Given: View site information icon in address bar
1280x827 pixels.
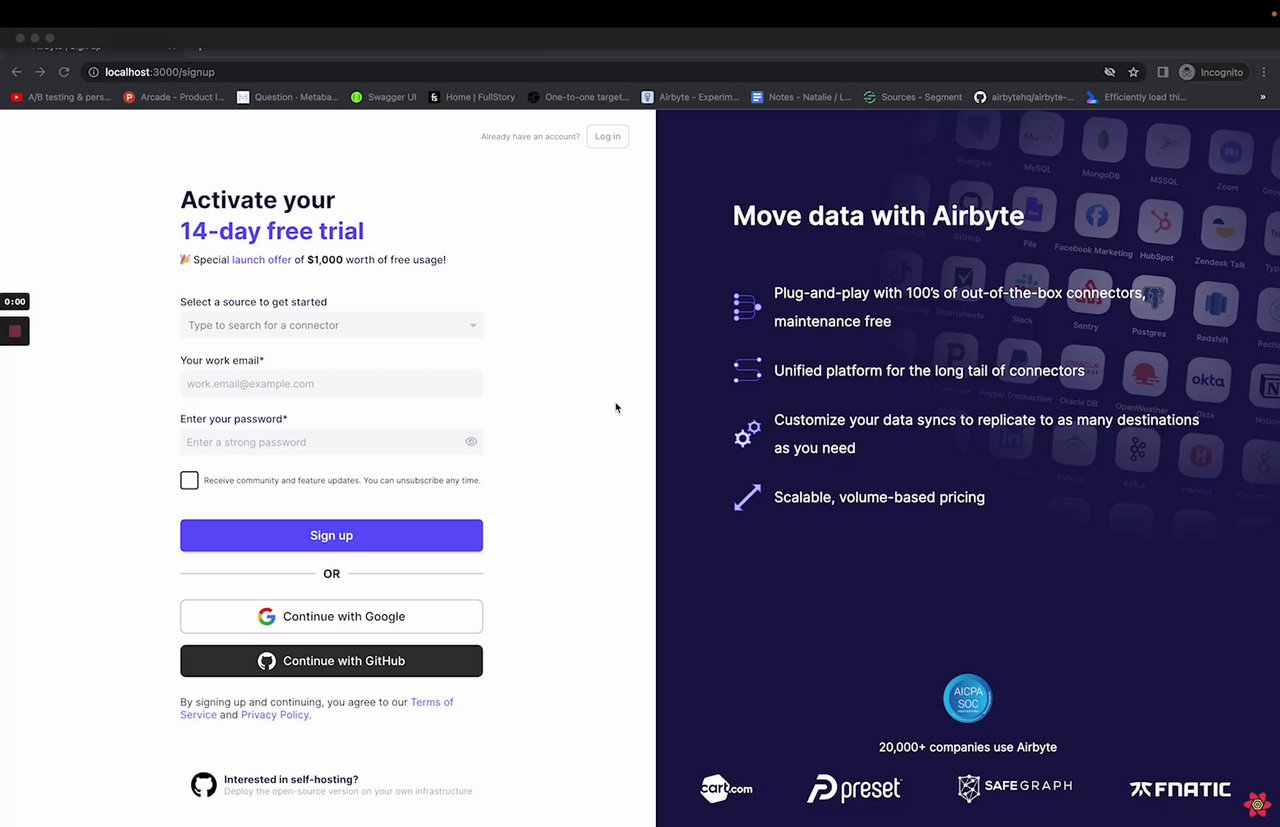Looking at the screenshot, I should (x=93, y=72).
